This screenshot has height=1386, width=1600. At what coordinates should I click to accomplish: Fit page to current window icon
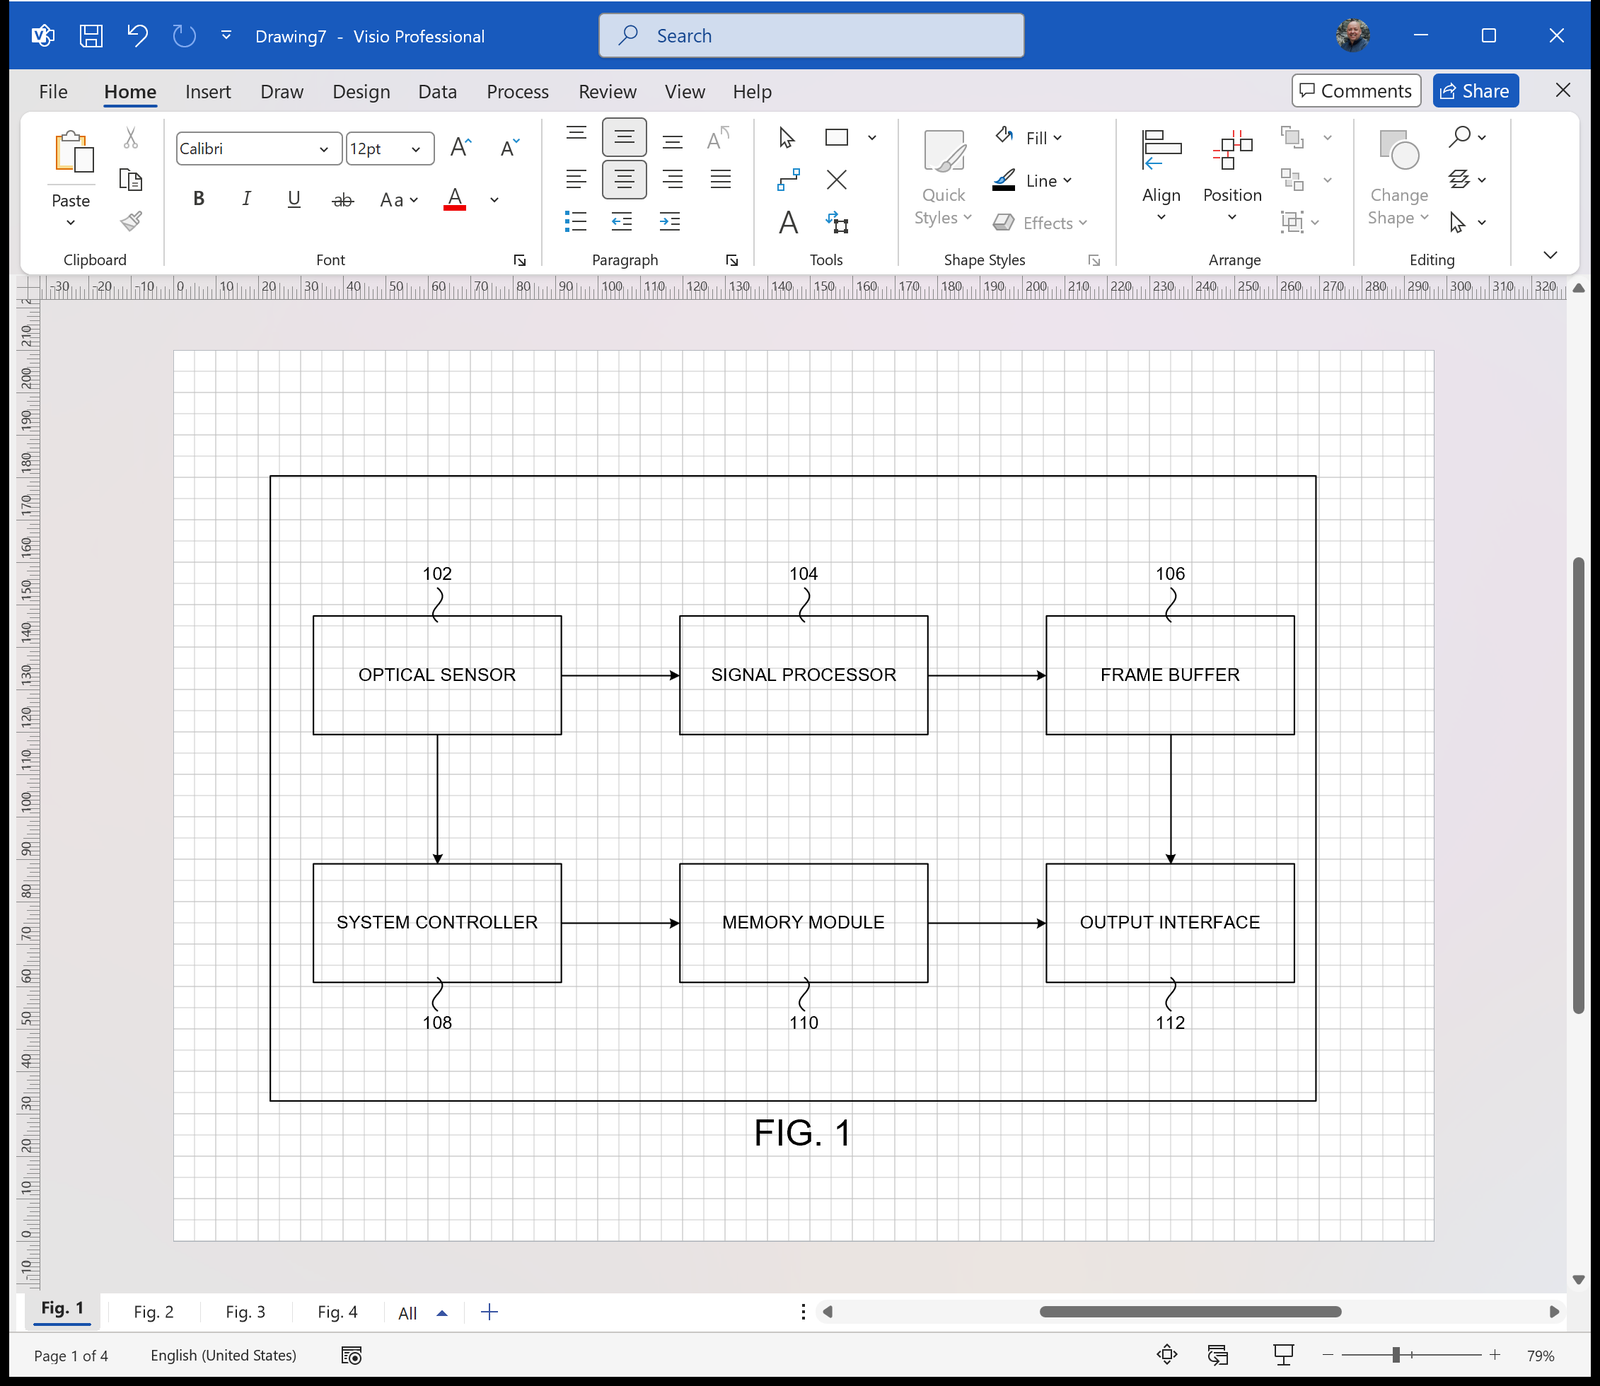(1167, 1355)
